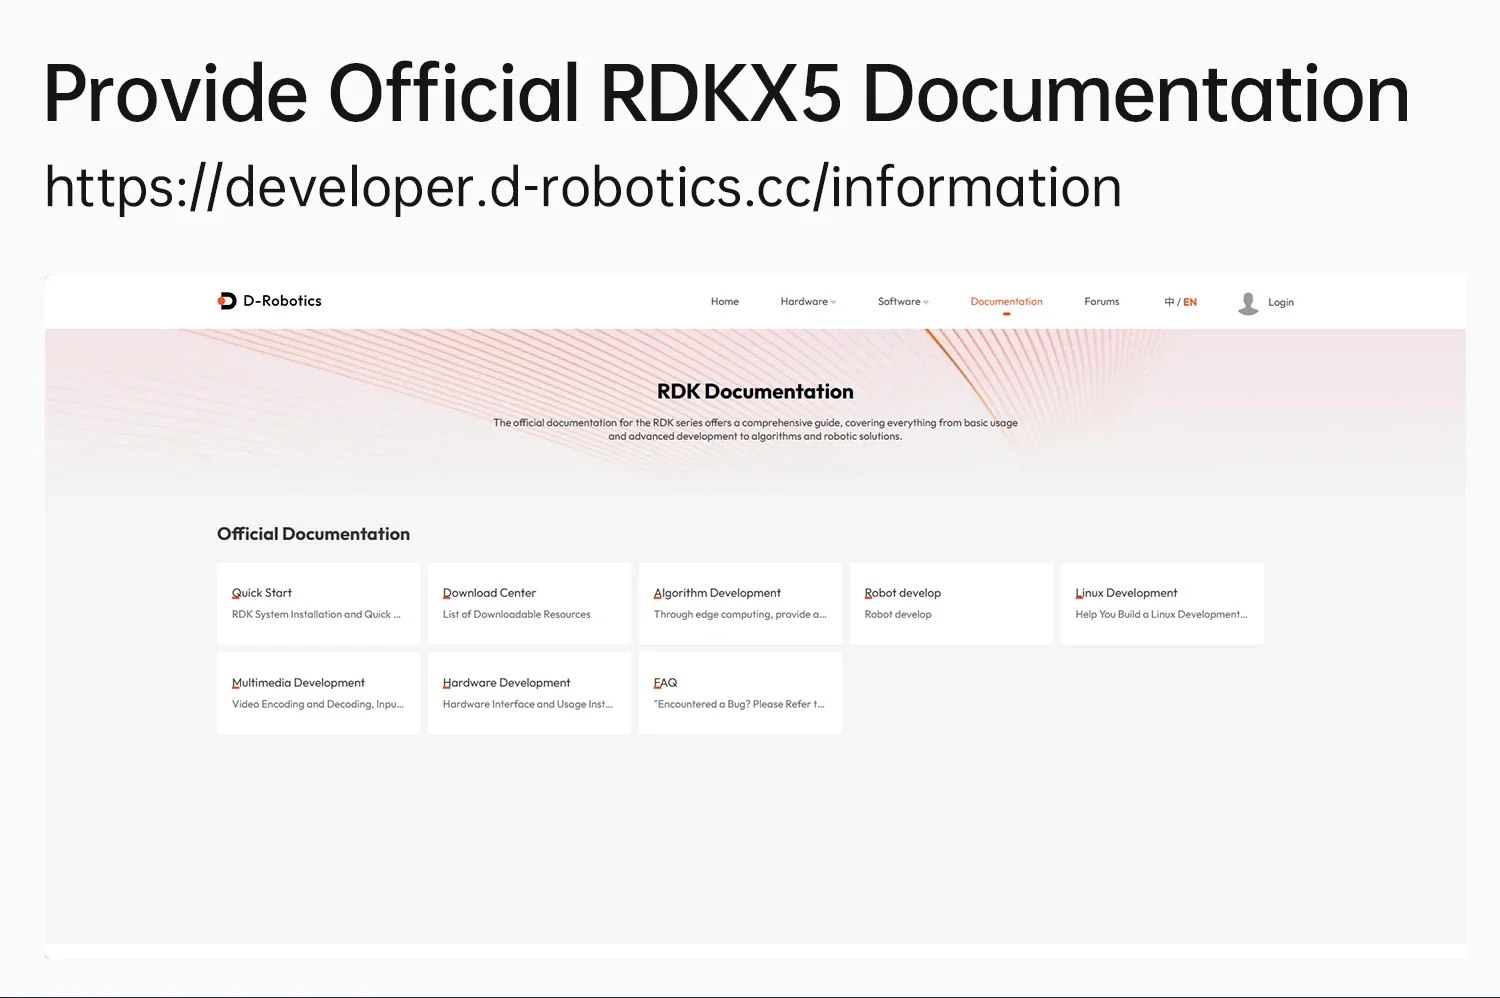Click 'List of Downloadable Resources' description
The height and width of the screenshot is (998, 1500).
[517, 615]
